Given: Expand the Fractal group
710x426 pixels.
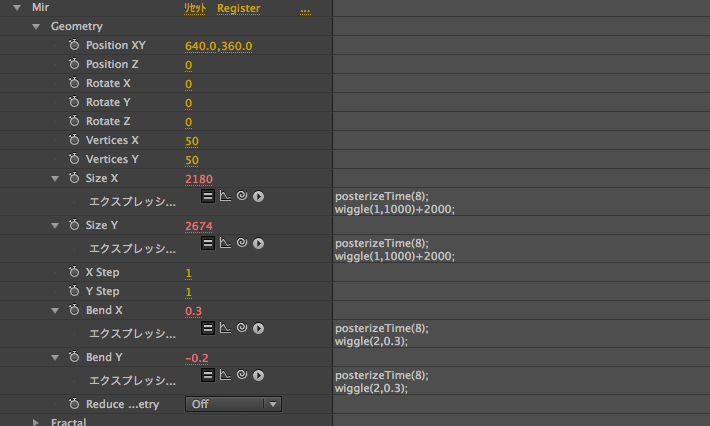Looking at the screenshot, I should [36, 422].
